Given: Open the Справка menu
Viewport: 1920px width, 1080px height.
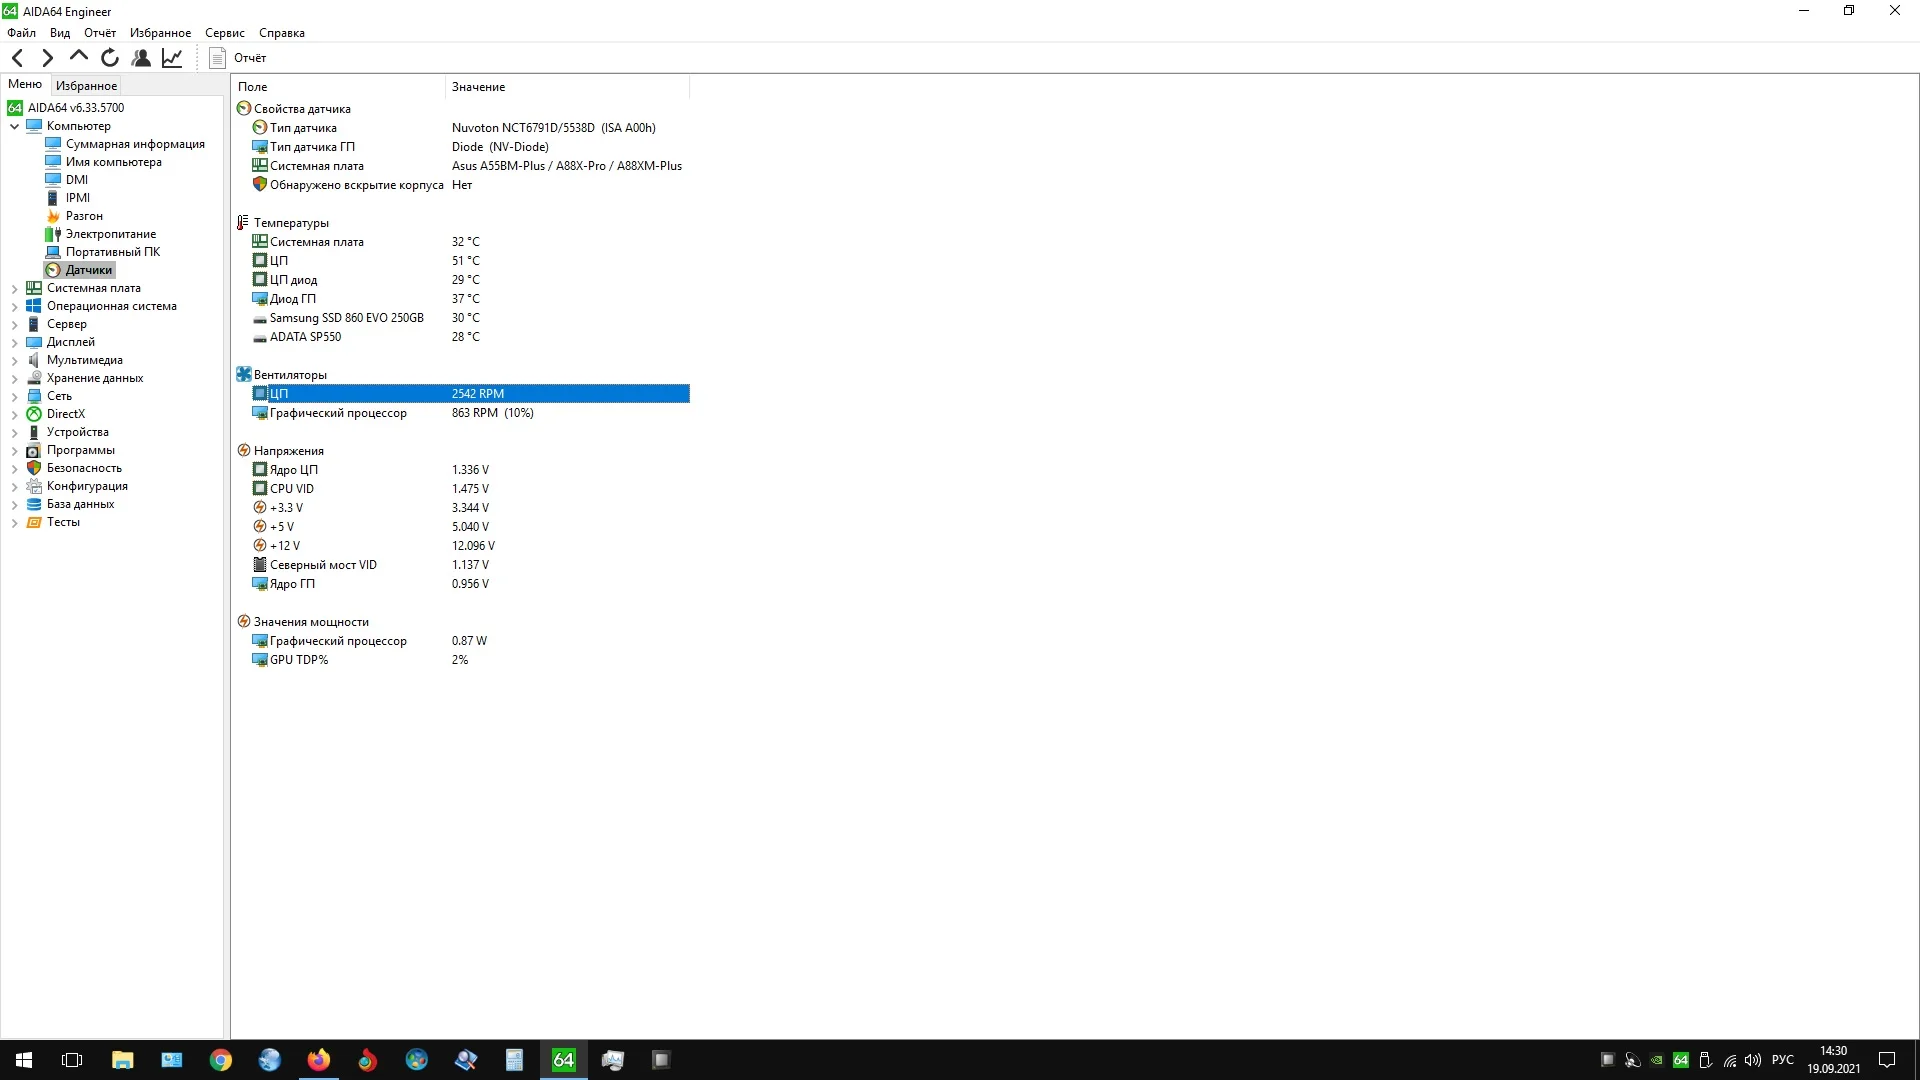Looking at the screenshot, I should coord(281,33).
